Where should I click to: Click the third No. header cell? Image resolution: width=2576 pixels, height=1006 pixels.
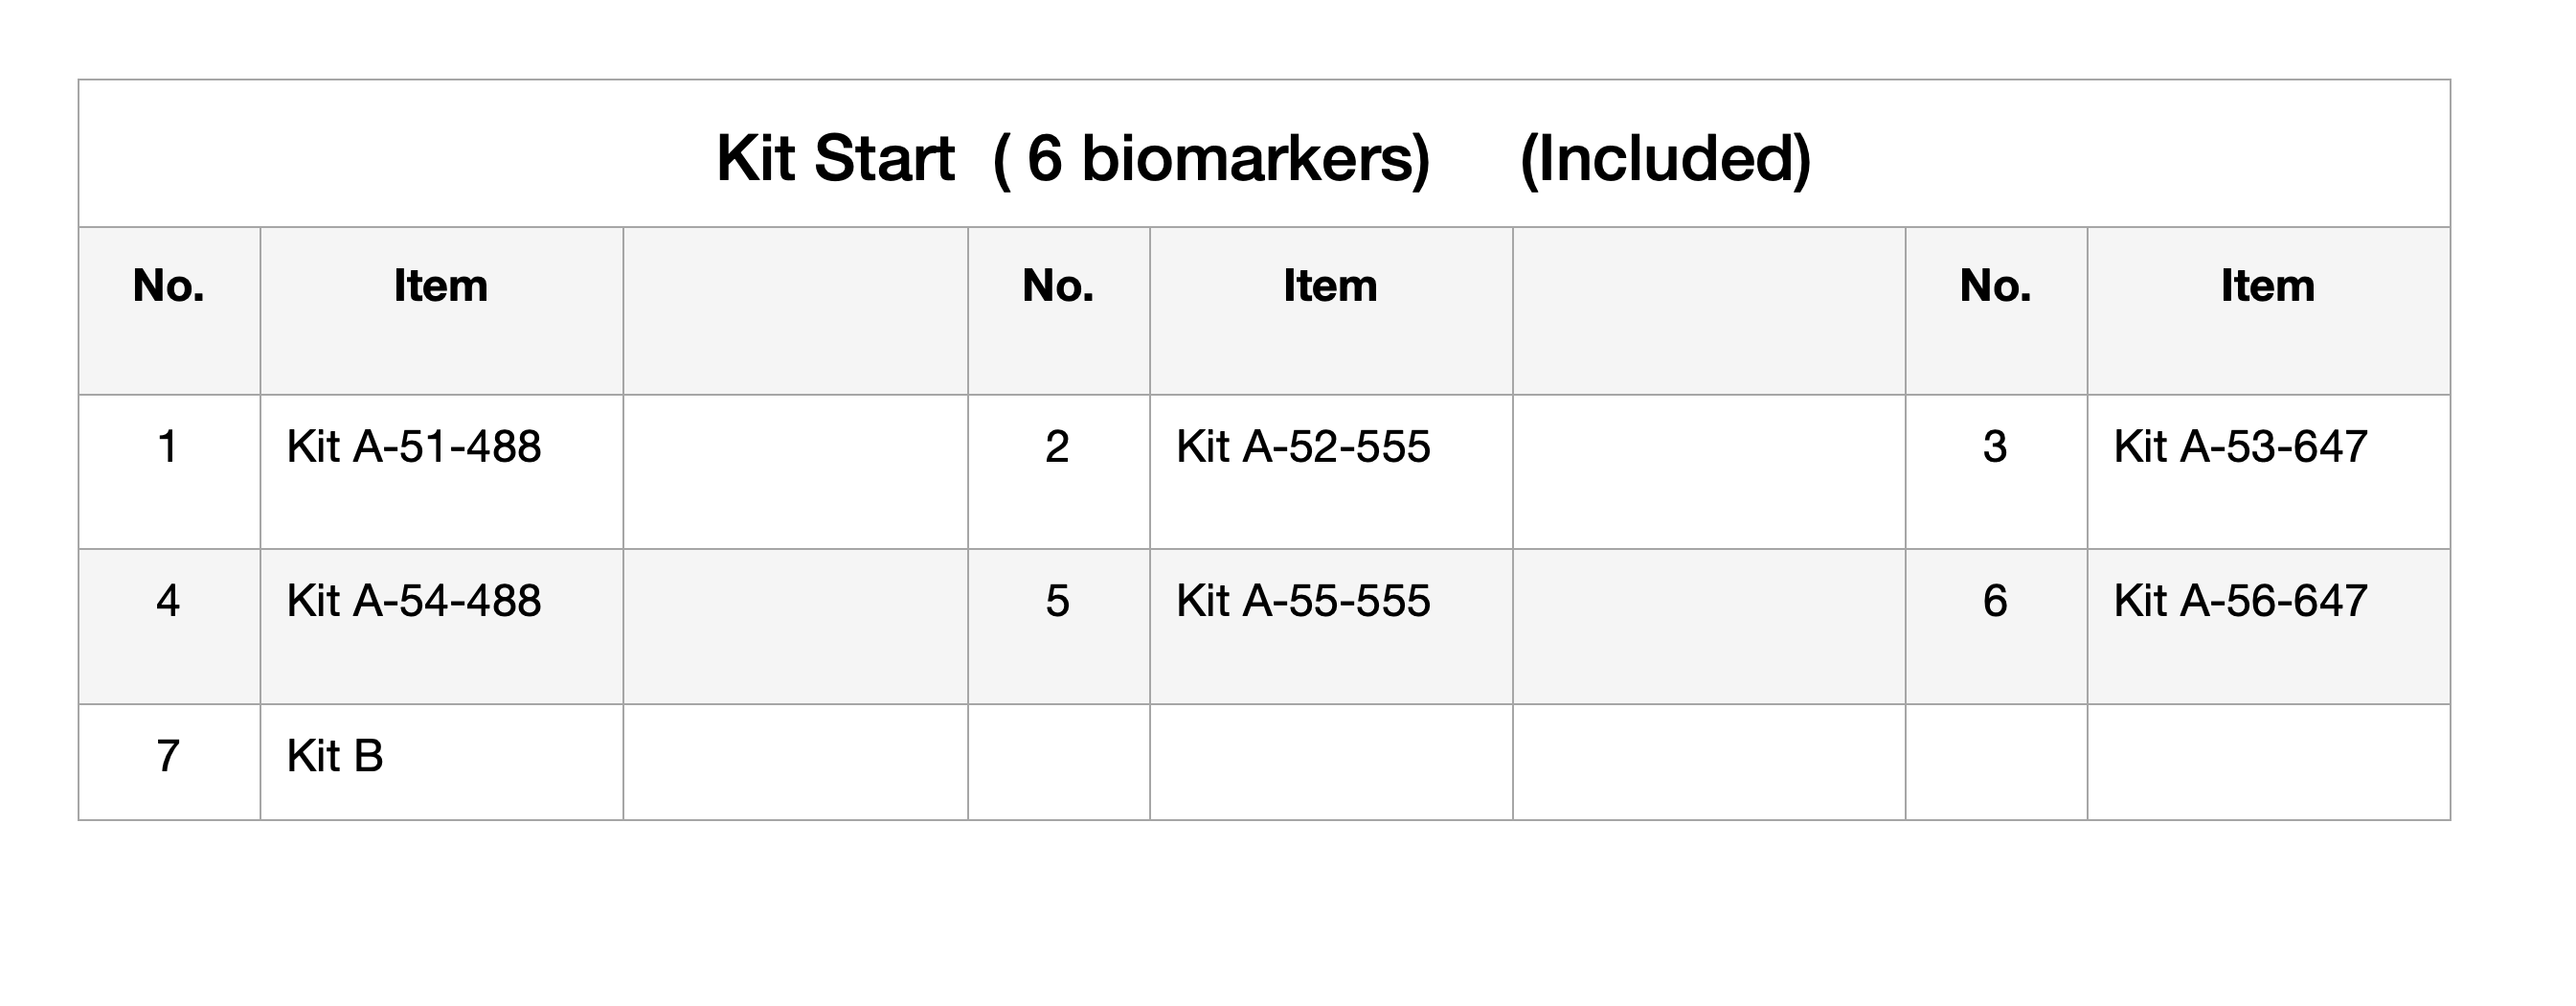tap(1996, 311)
